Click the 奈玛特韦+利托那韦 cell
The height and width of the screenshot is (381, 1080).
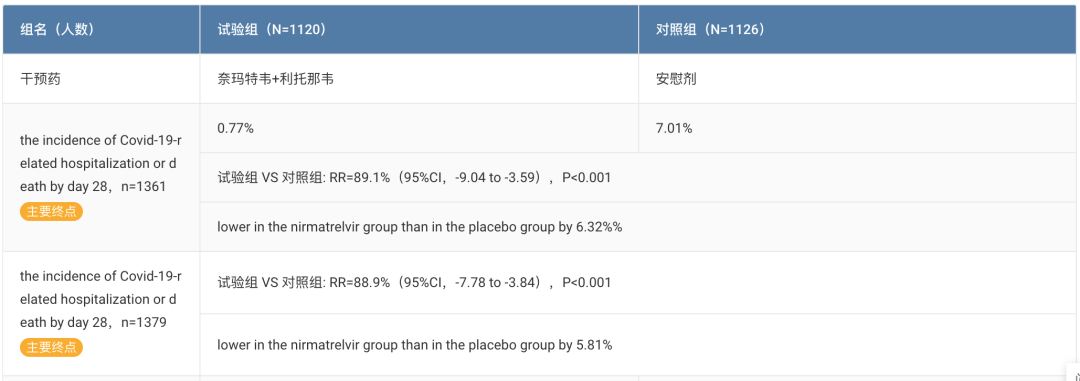[x=276, y=79]
